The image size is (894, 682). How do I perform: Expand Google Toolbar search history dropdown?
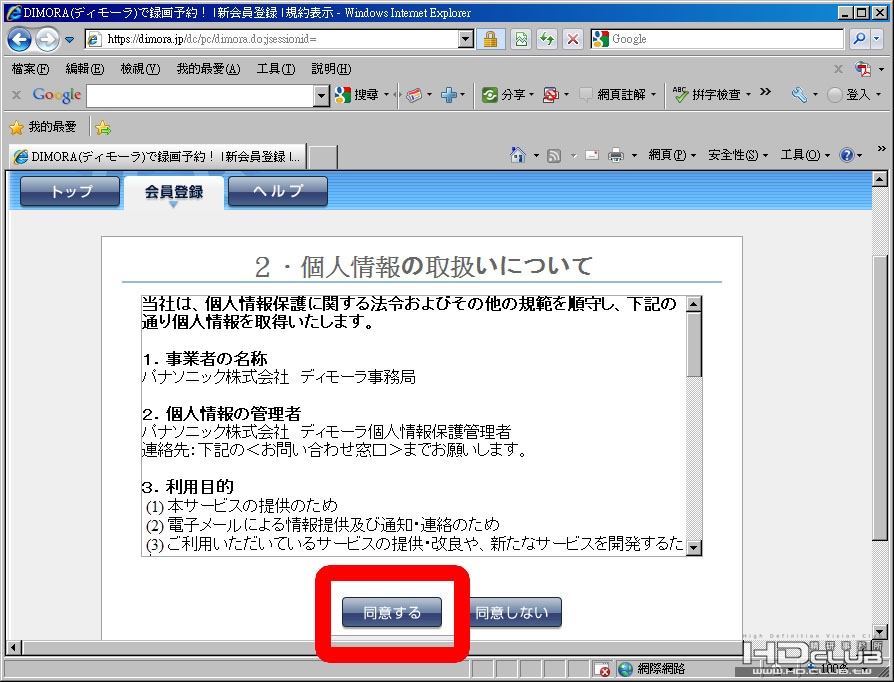(x=322, y=96)
